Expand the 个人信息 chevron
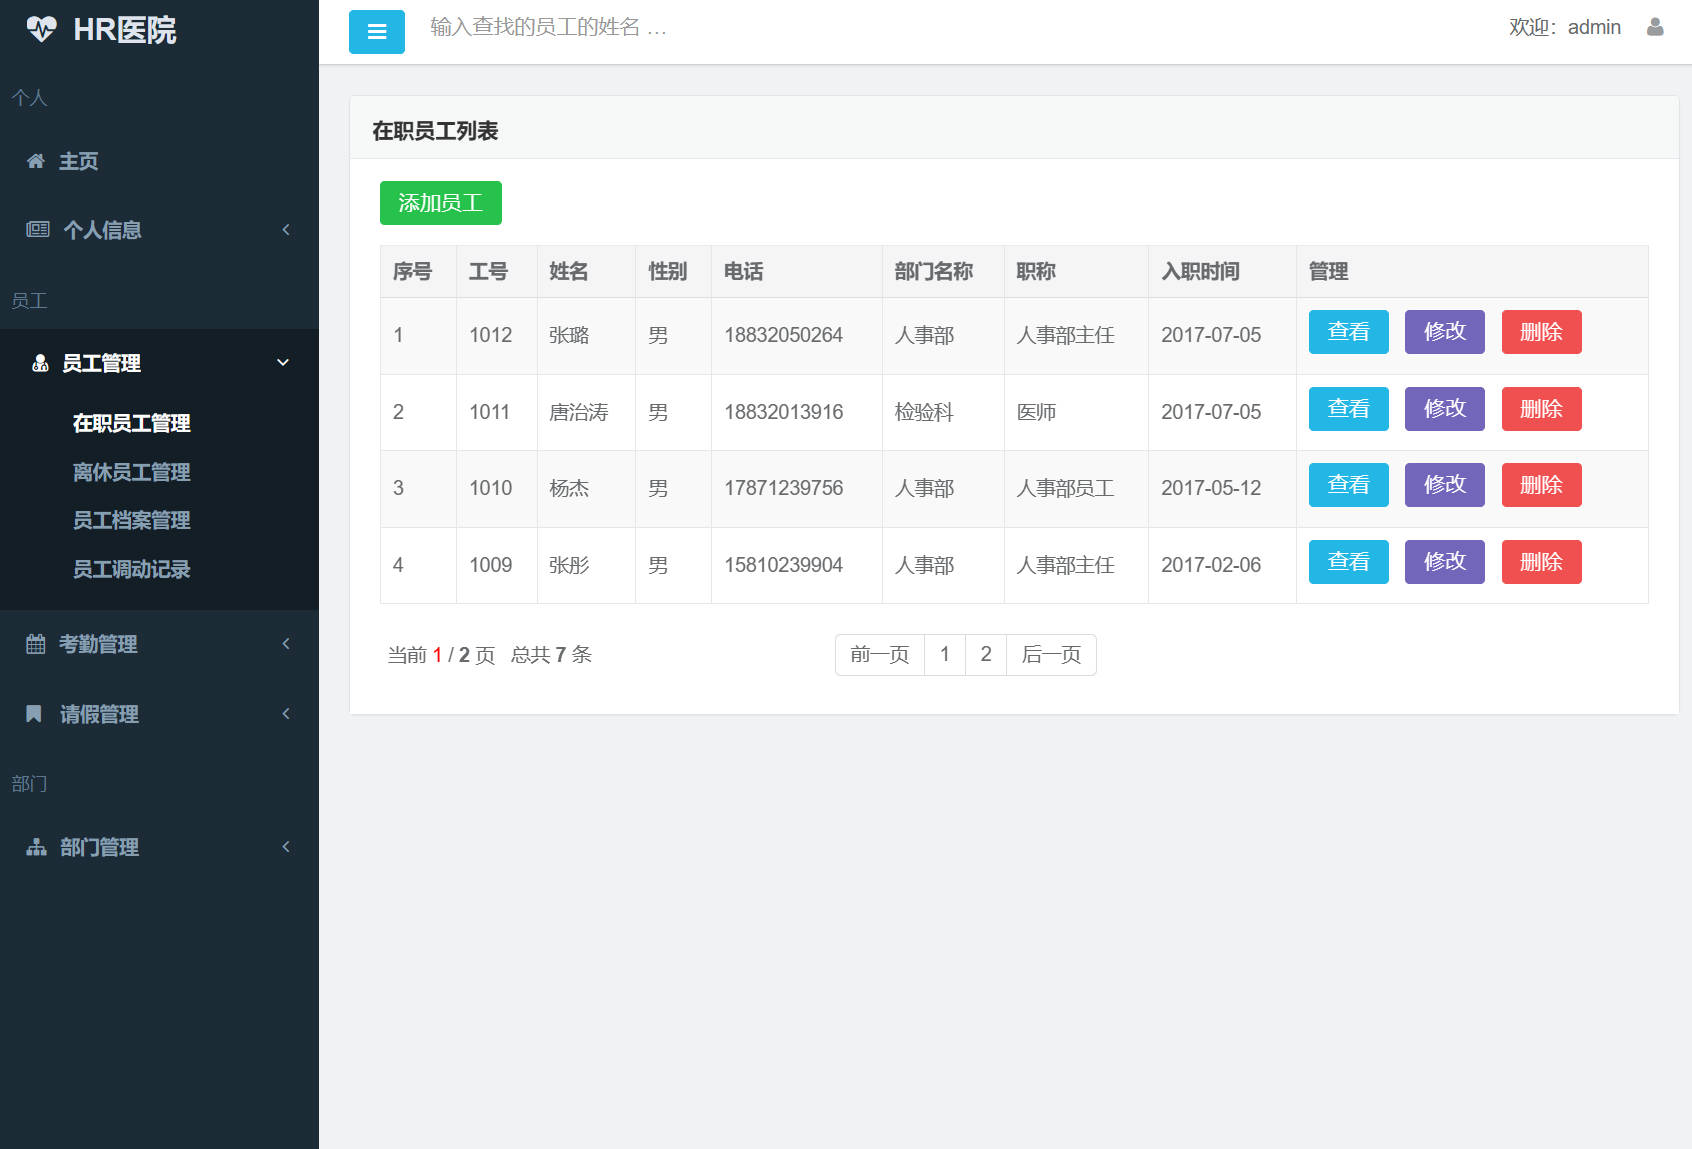 pyautogui.click(x=286, y=230)
